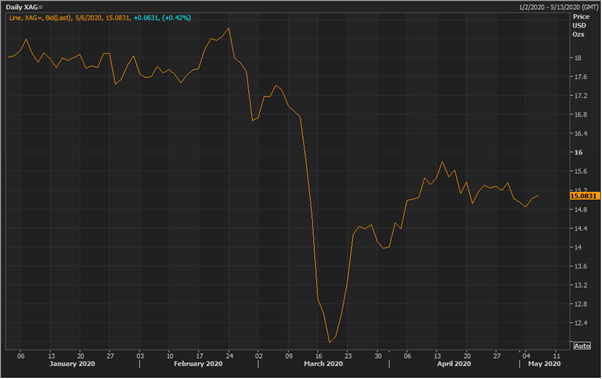Click the Auto scale button
The width and height of the screenshot is (602, 379).
582,346
